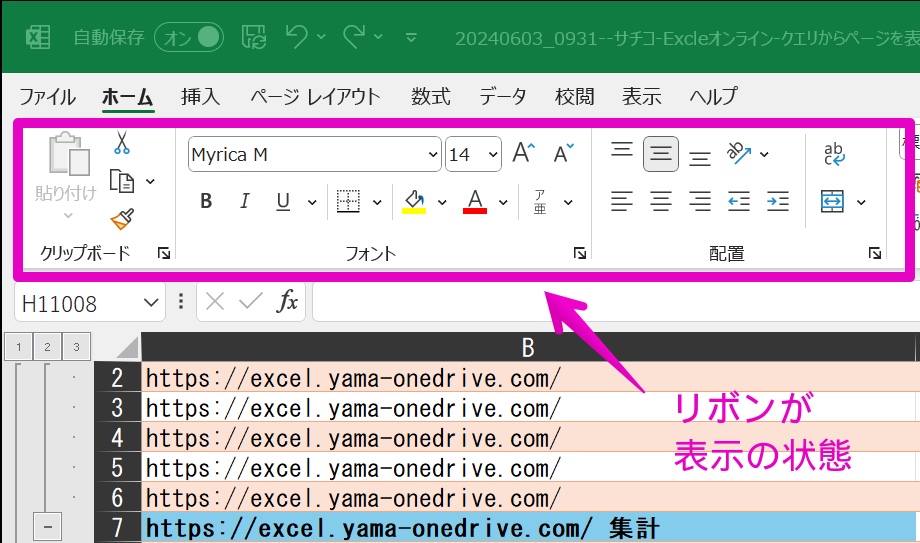This screenshot has height=543, width=920.
Task: Redo the last undone action
Action: pos(354,36)
